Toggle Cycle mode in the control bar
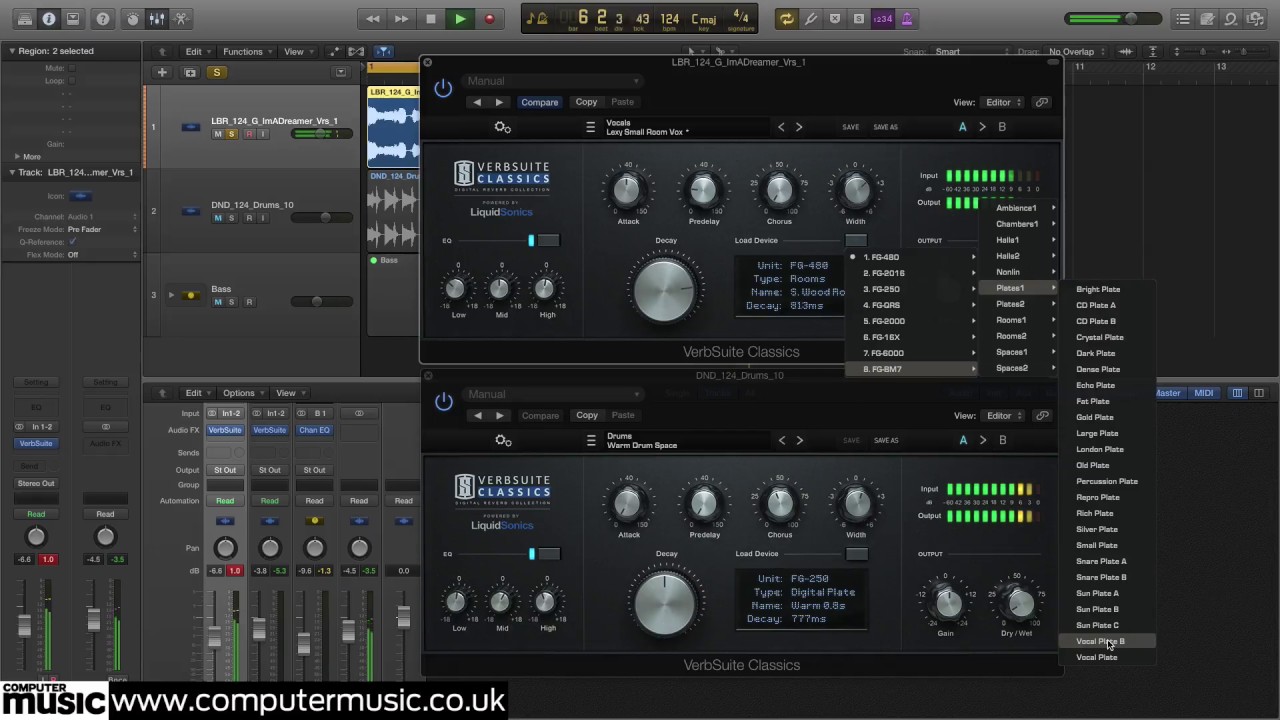1280x720 pixels. click(787, 19)
